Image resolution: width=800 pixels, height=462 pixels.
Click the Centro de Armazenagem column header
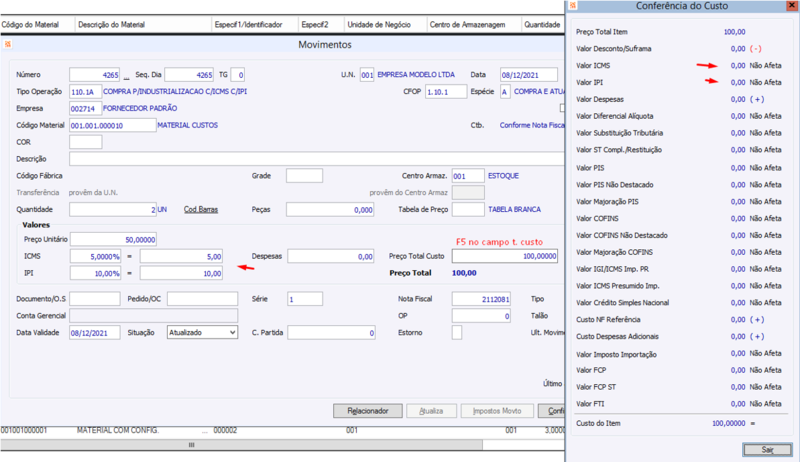(x=467, y=24)
